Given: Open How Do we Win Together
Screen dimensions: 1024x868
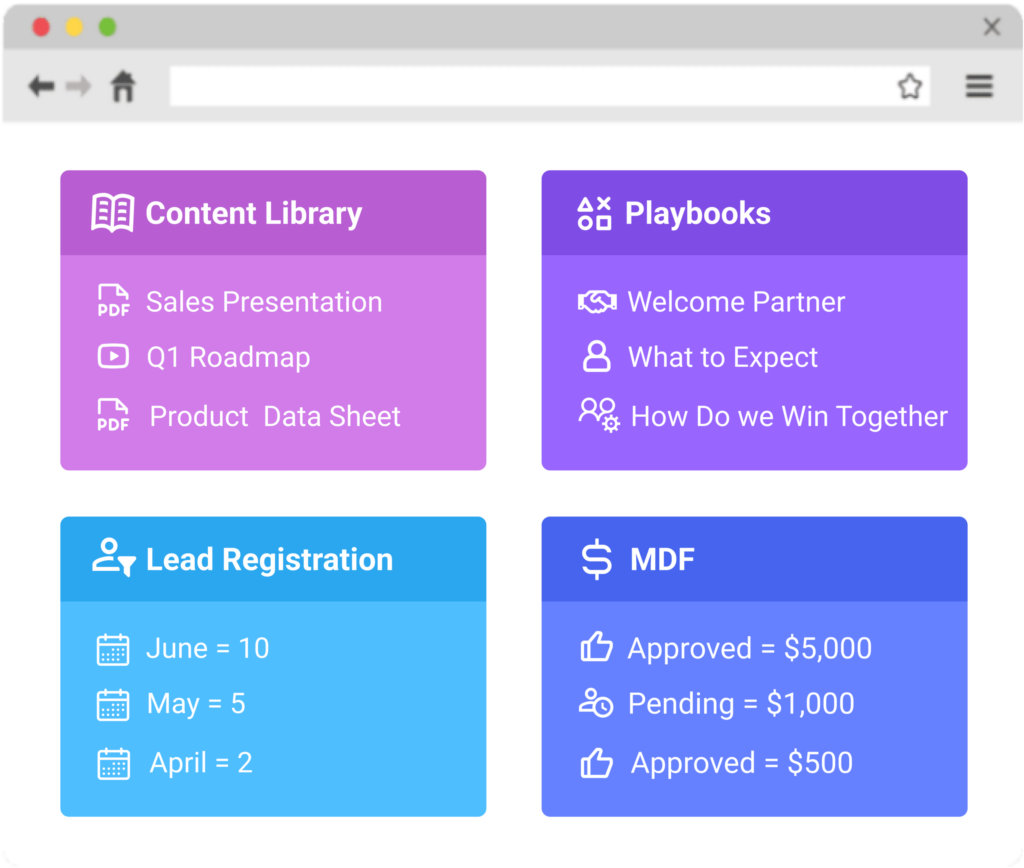Looking at the screenshot, I should click(789, 416).
